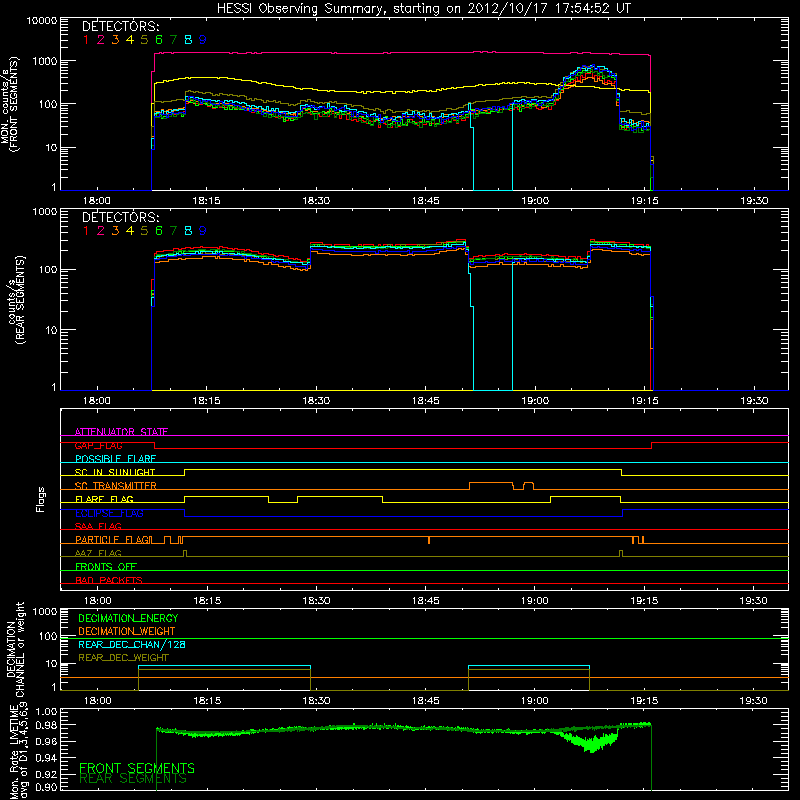
Task: Click the AAZ_FLAG label
Action: tap(98, 553)
